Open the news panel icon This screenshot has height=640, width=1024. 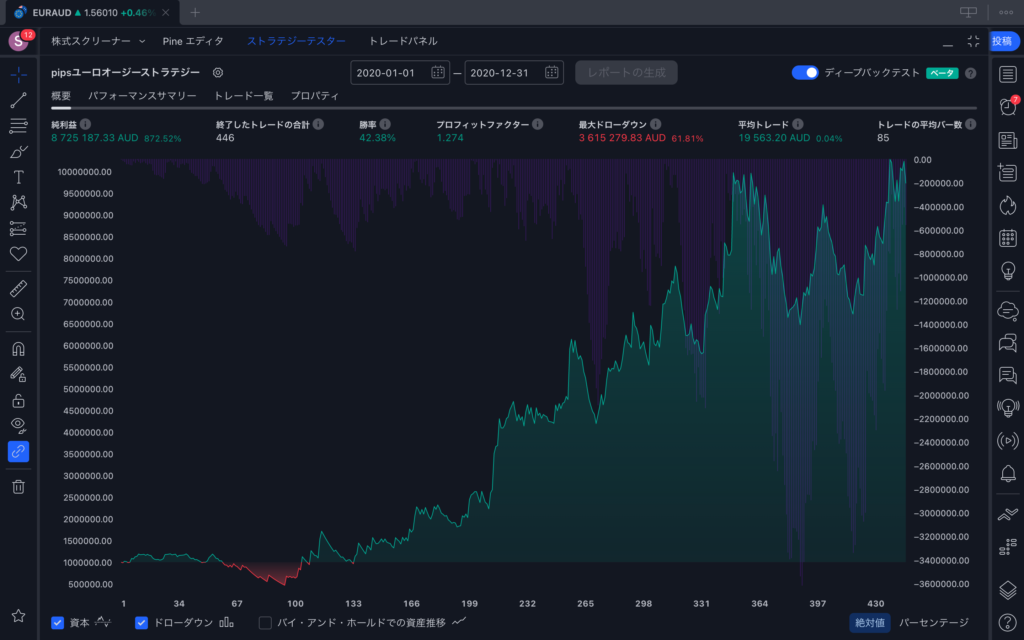point(1008,140)
